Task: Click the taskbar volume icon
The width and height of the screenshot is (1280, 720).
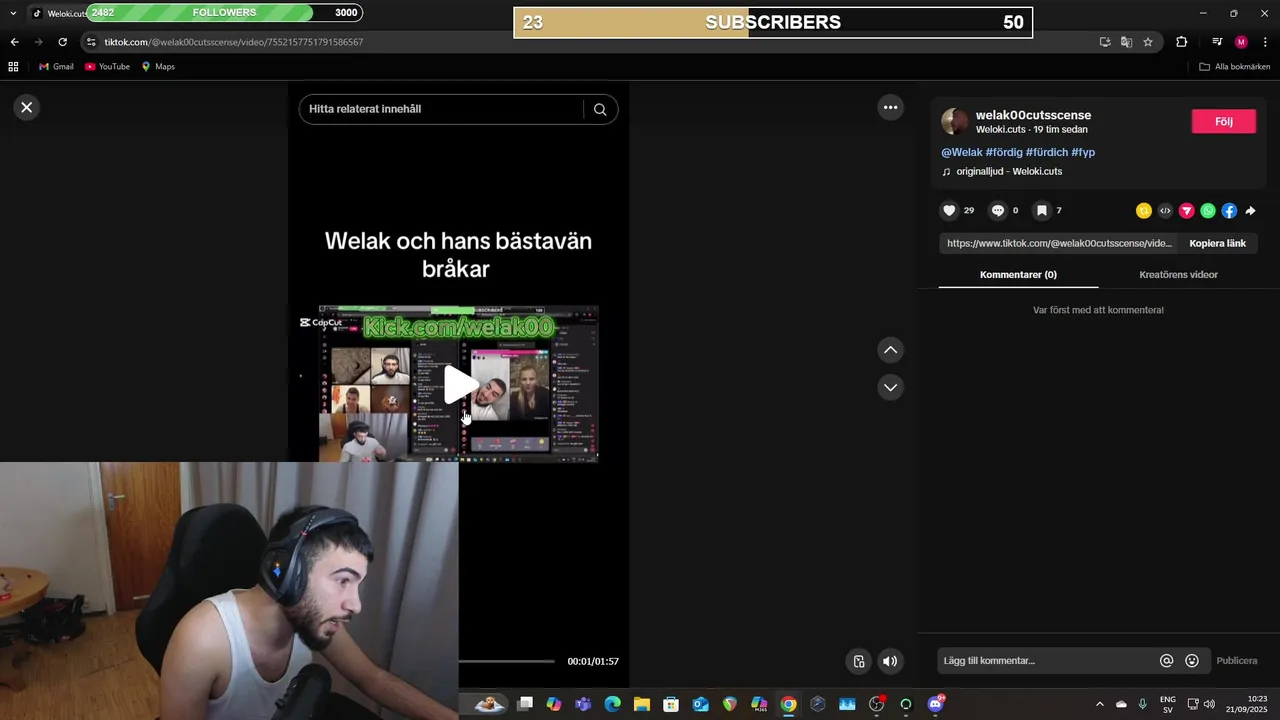Action: point(1209,704)
